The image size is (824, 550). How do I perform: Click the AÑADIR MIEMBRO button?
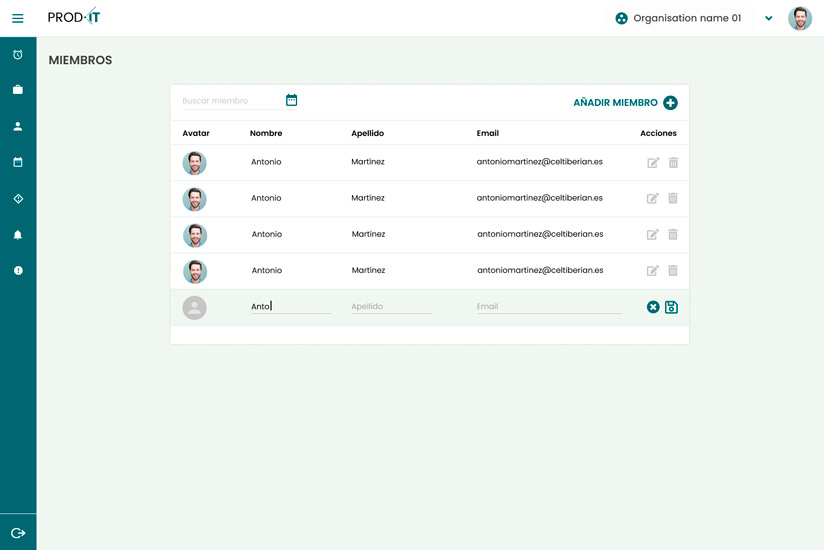[x=625, y=103]
